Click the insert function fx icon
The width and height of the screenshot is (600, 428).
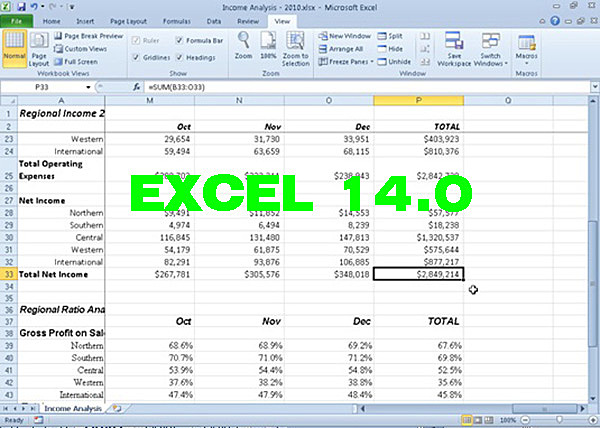137,87
